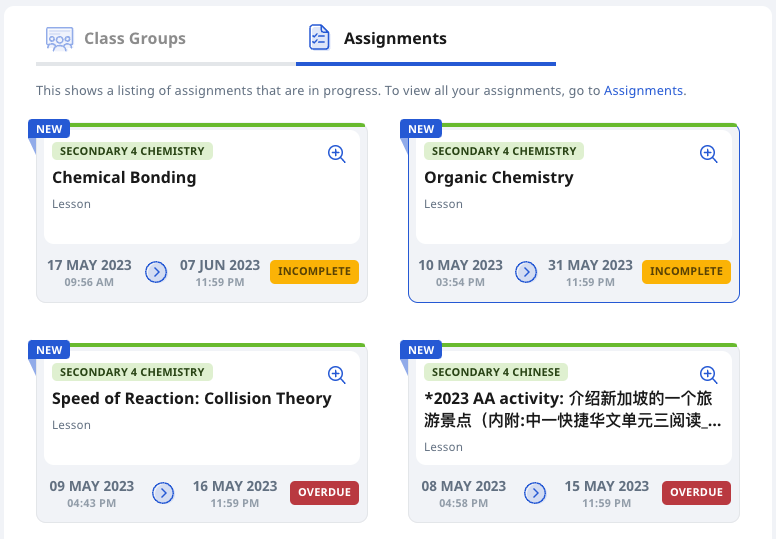Click INCOMPLETE badge on Chemical Bonding card

tap(314, 272)
